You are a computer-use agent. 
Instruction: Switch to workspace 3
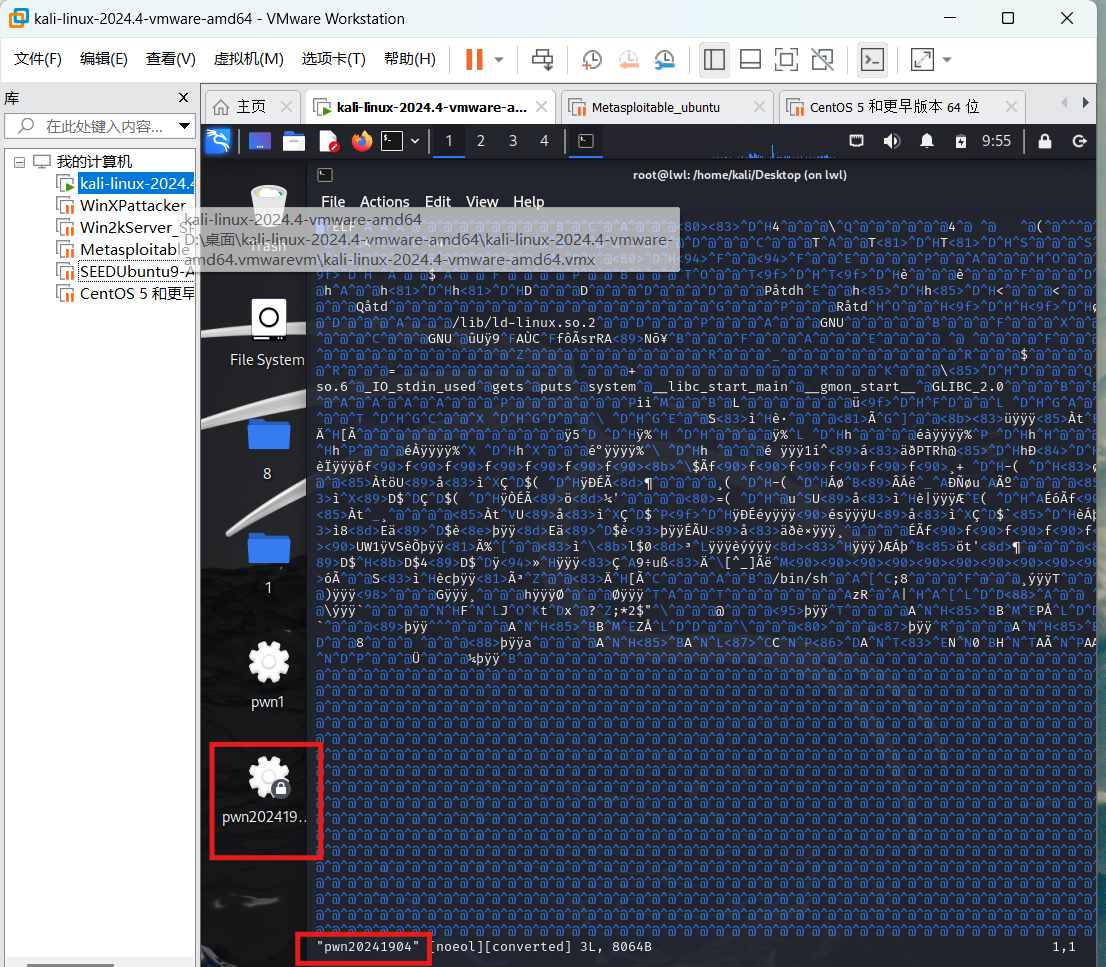(x=513, y=141)
